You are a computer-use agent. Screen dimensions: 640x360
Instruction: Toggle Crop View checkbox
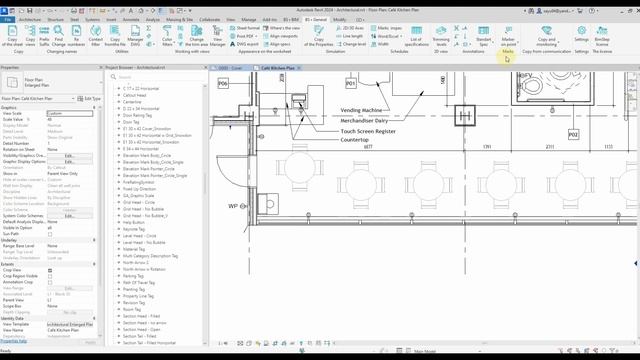[x=50, y=270]
